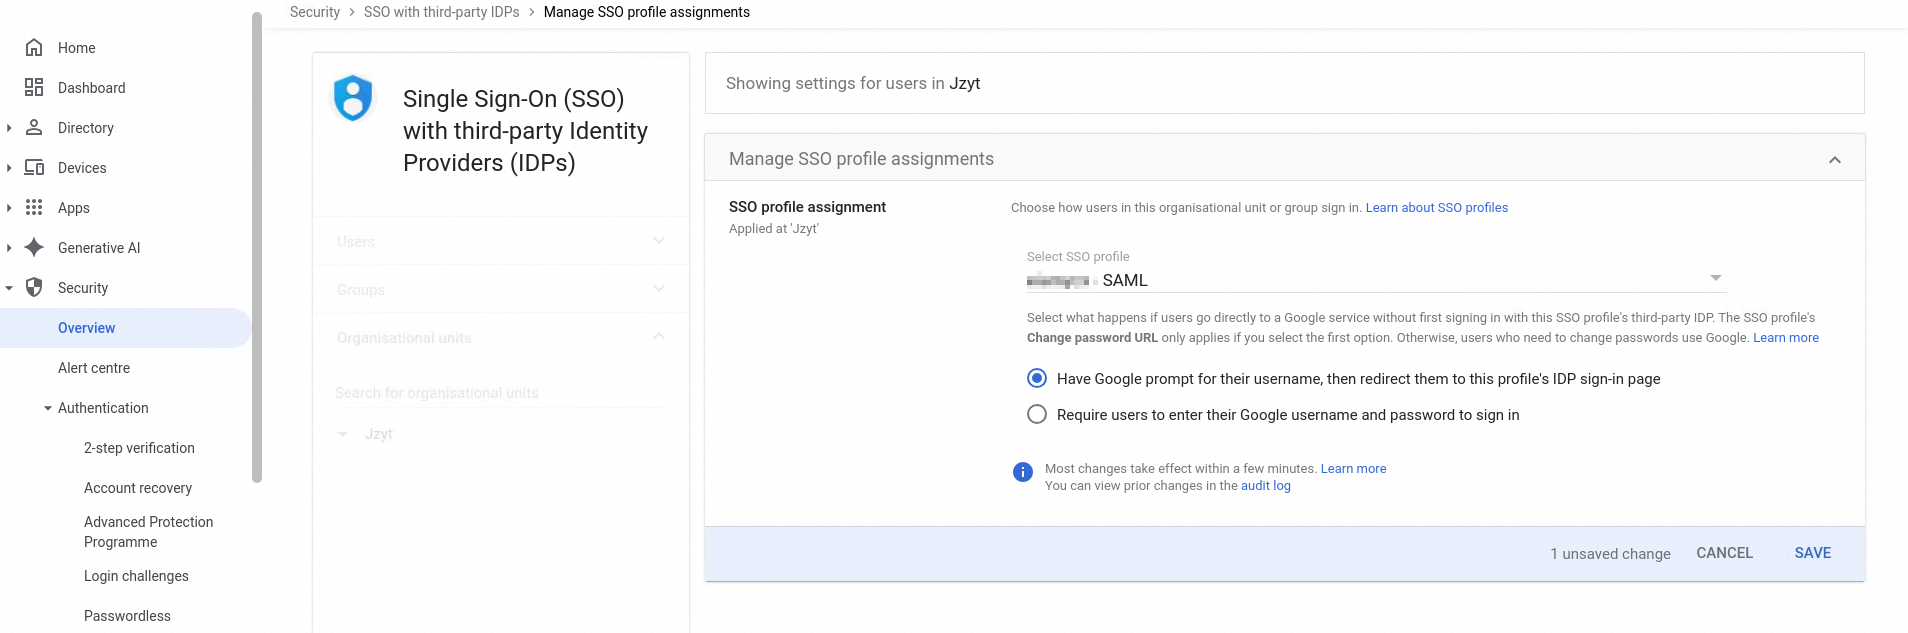Open Passwordless settings
1908x633 pixels.
coord(127,616)
